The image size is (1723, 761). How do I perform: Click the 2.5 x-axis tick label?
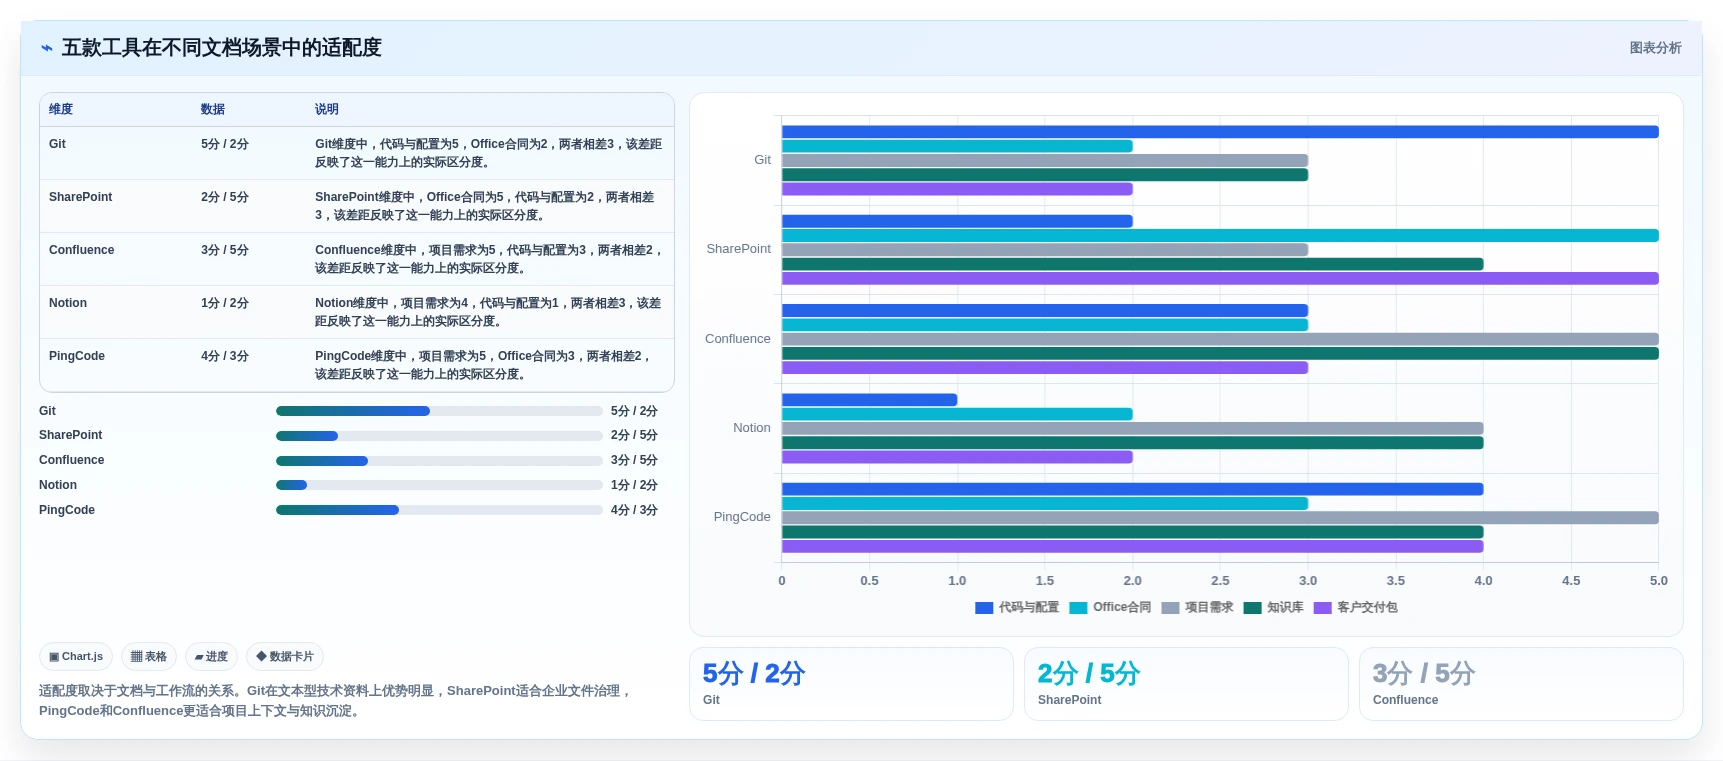point(1220,581)
